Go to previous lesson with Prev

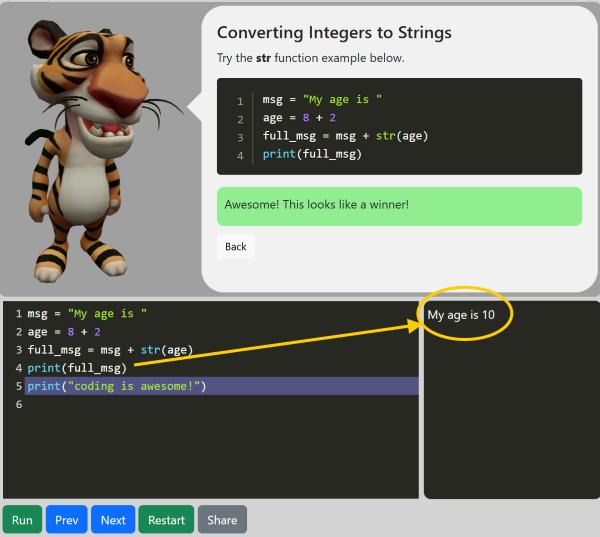(66, 520)
